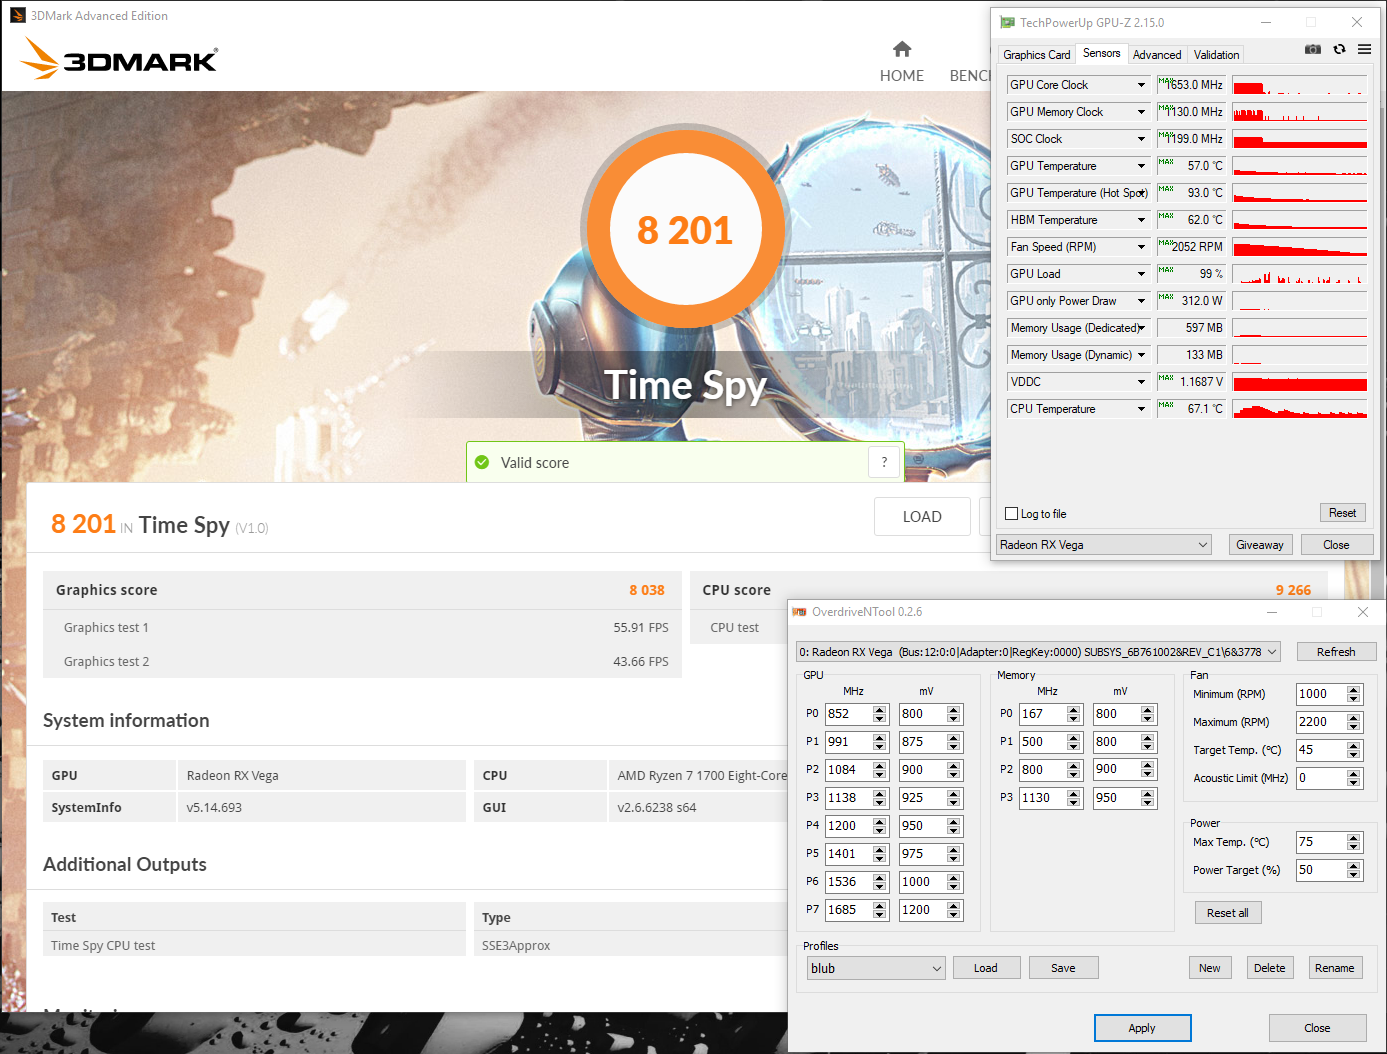The height and width of the screenshot is (1054, 1387).
Task: Open the Radeon RX Vega GPU selector in GPU-Z
Action: (x=1104, y=545)
